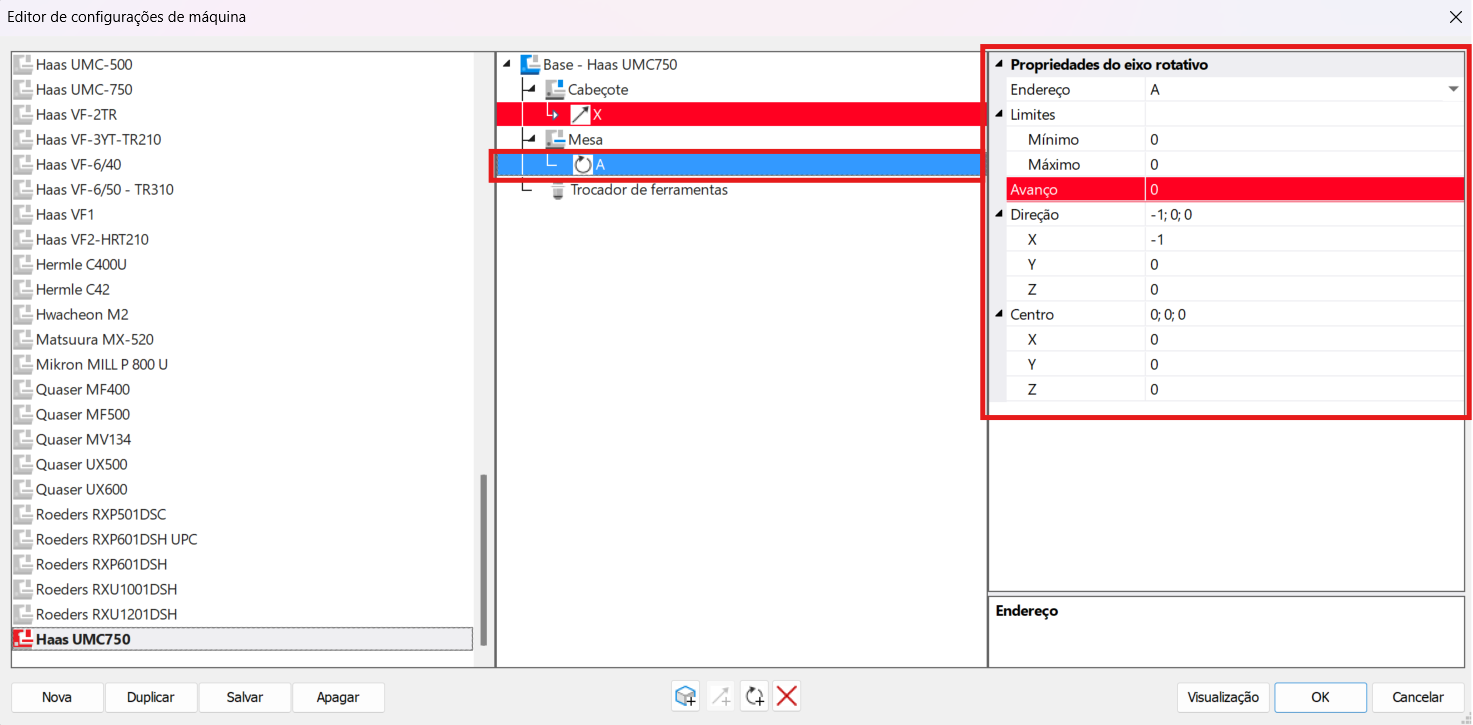Click the Direção X value field showing -1
Image resolution: width=1473 pixels, height=725 pixels.
tap(1305, 240)
